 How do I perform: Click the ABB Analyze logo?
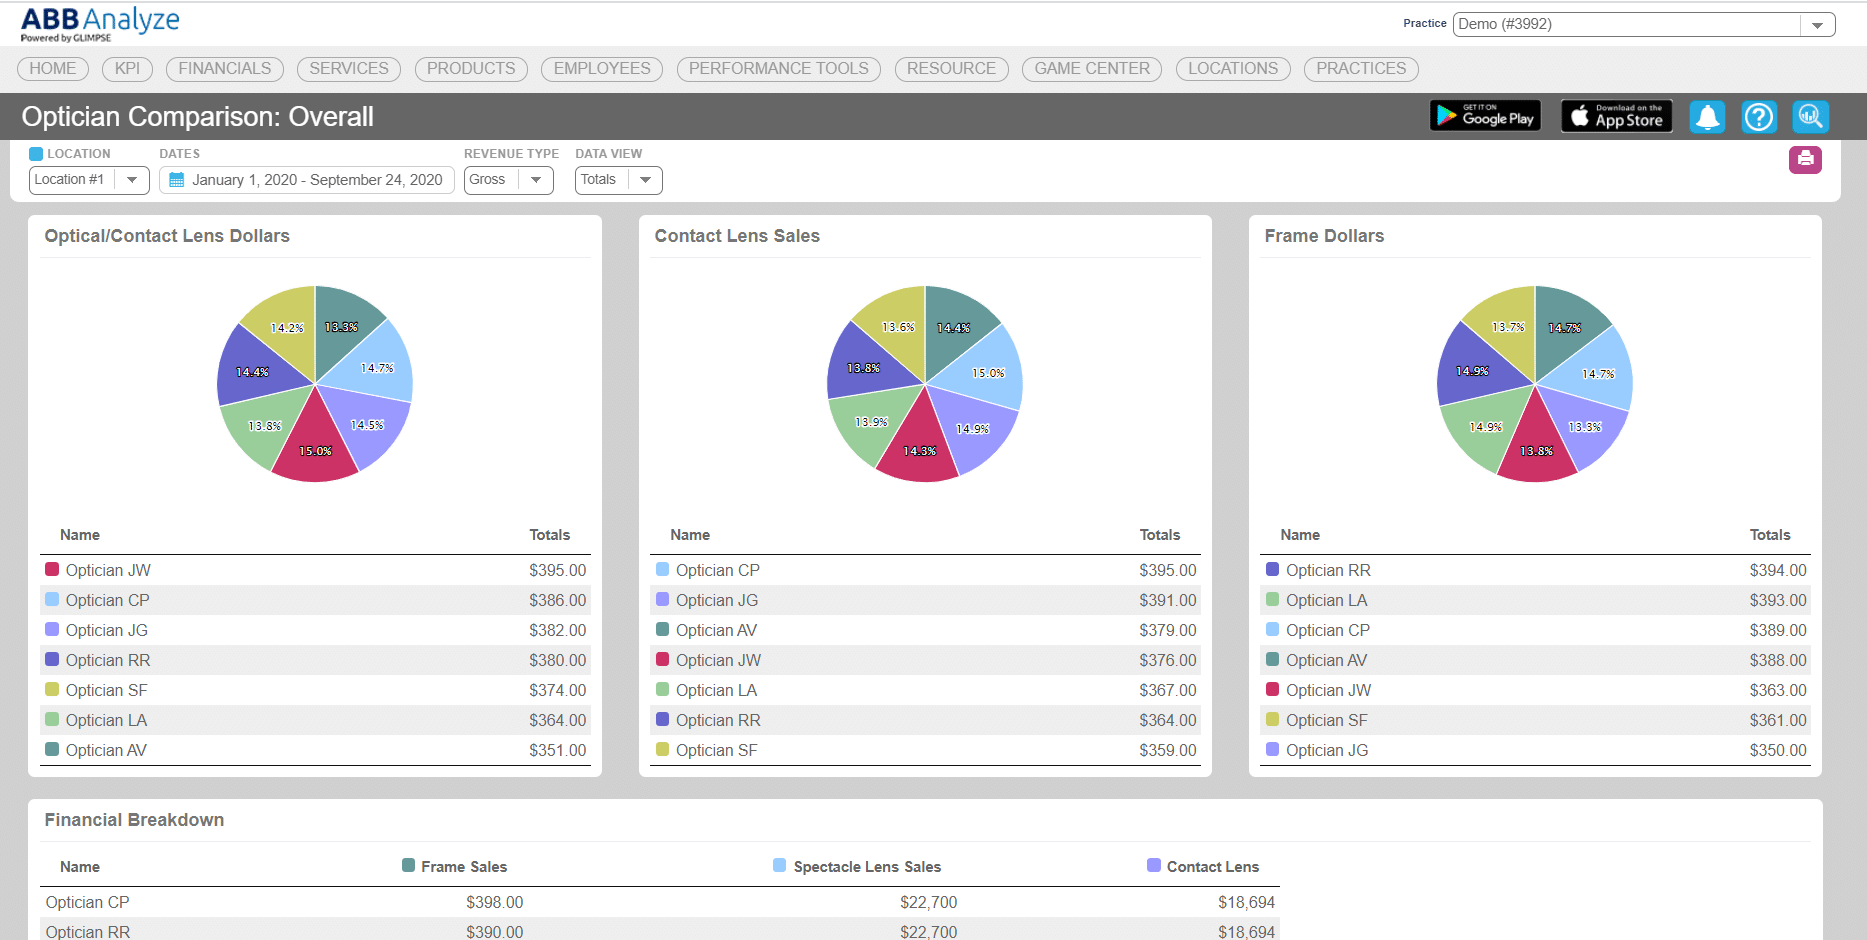click(99, 24)
